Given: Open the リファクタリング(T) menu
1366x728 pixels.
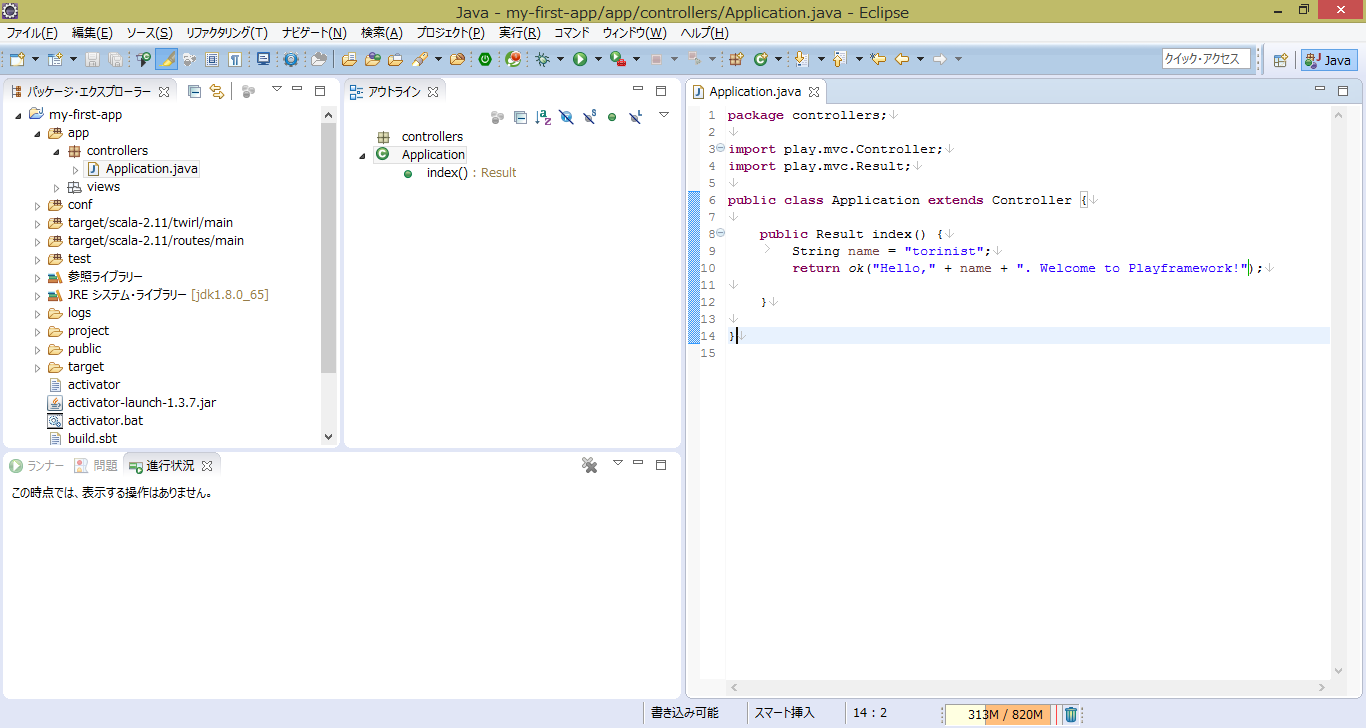Looking at the screenshot, I should point(226,33).
